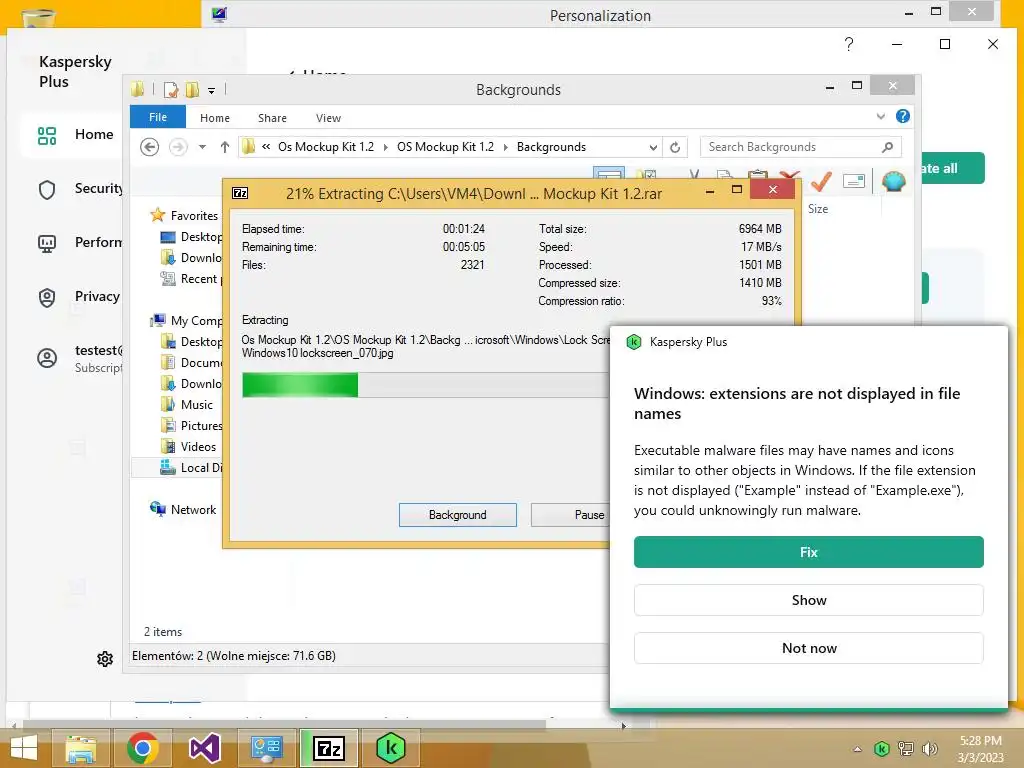Open File Explorer from taskbar
The image size is (1024, 768).
tap(82, 748)
